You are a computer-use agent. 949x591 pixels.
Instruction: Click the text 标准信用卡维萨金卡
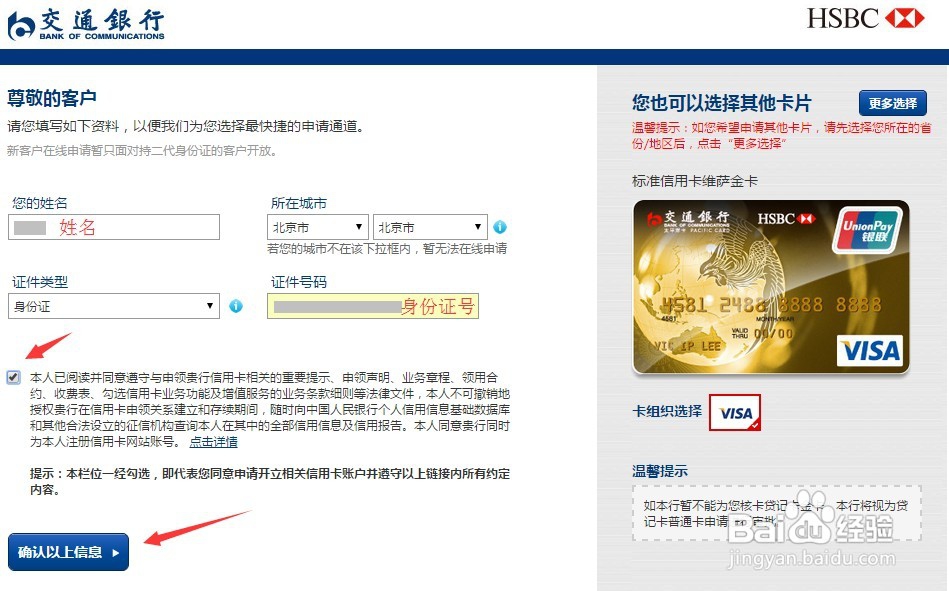[x=695, y=181]
